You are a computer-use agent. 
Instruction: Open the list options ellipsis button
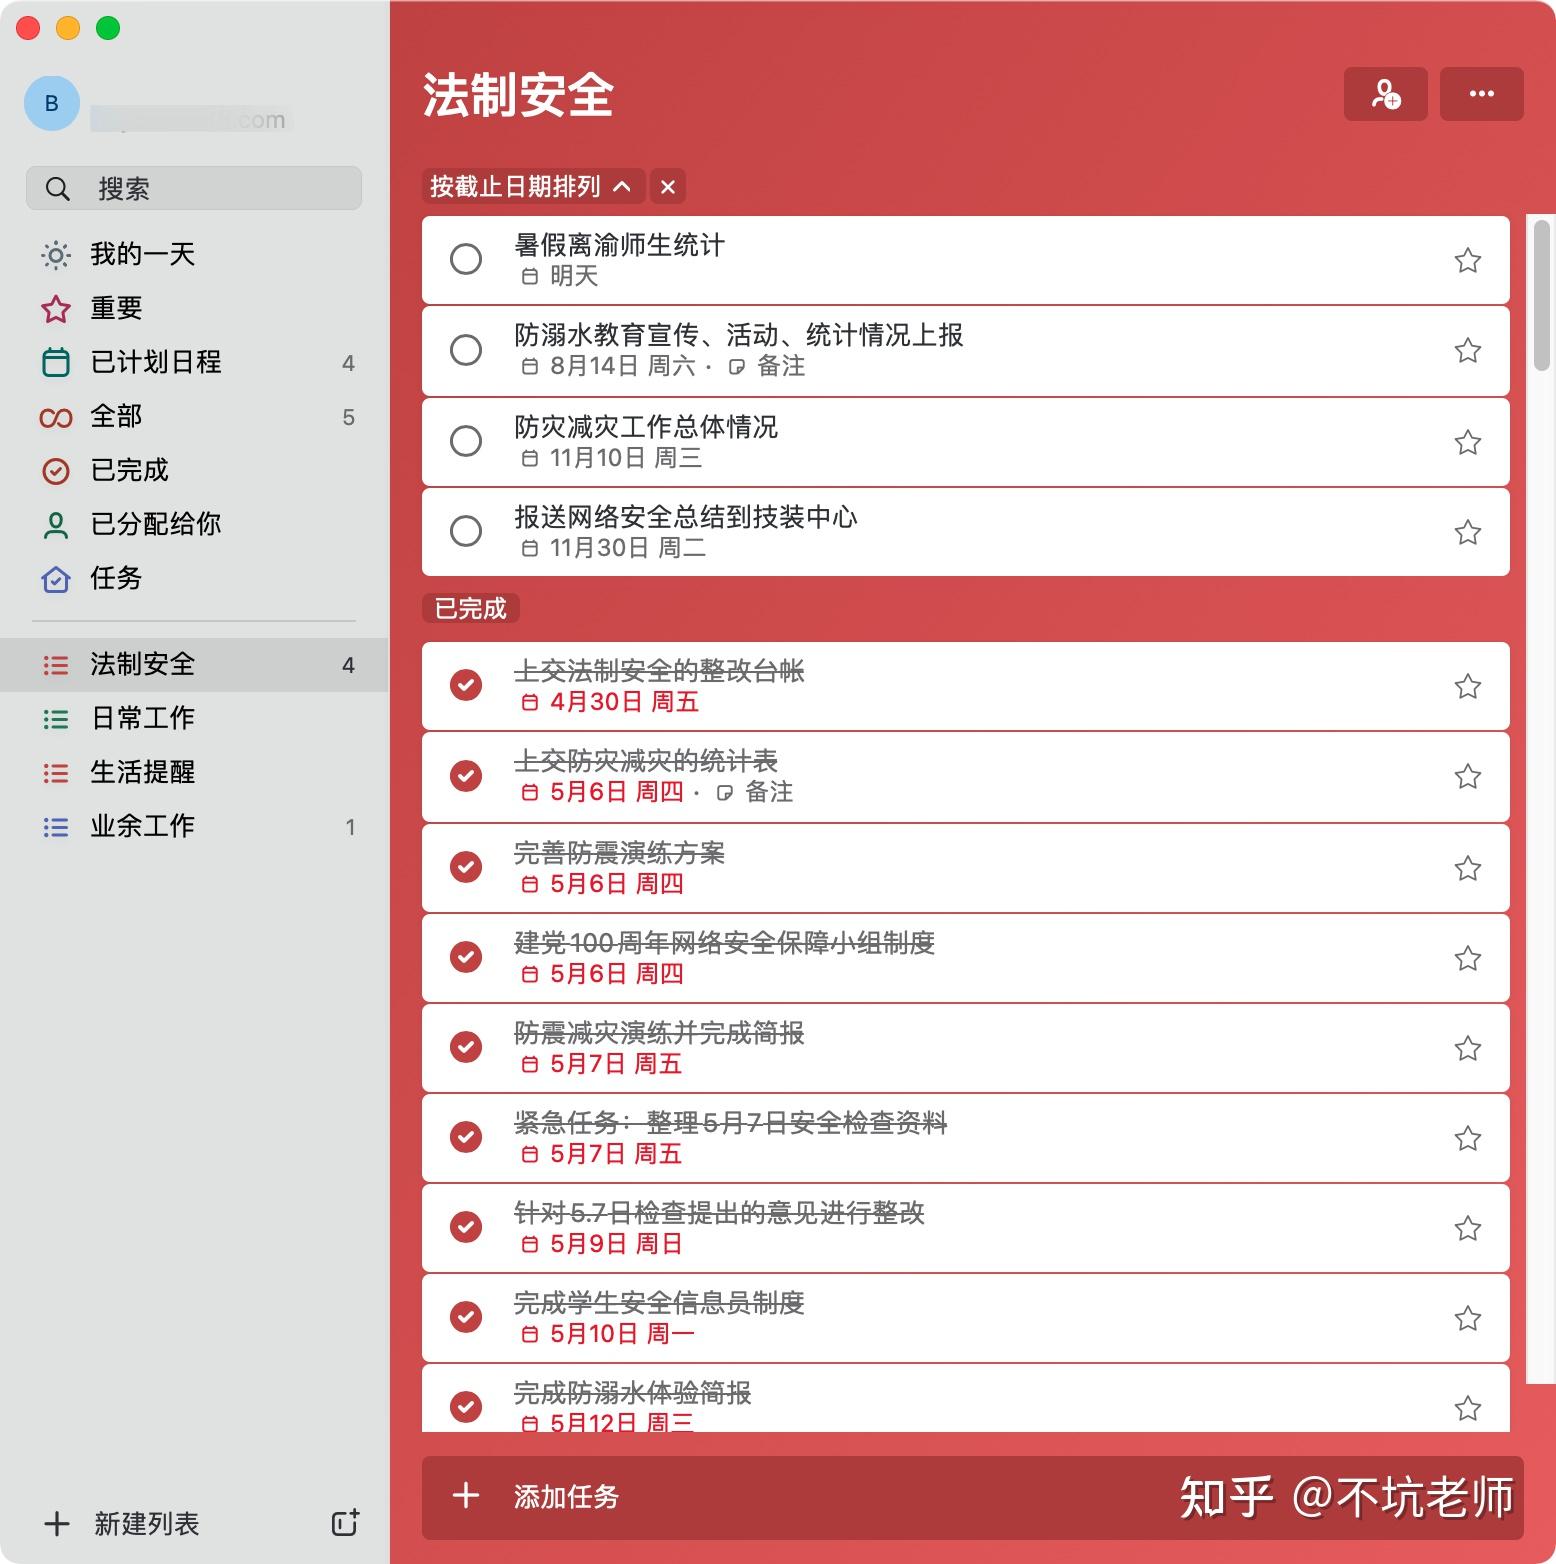click(x=1481, y=94)
